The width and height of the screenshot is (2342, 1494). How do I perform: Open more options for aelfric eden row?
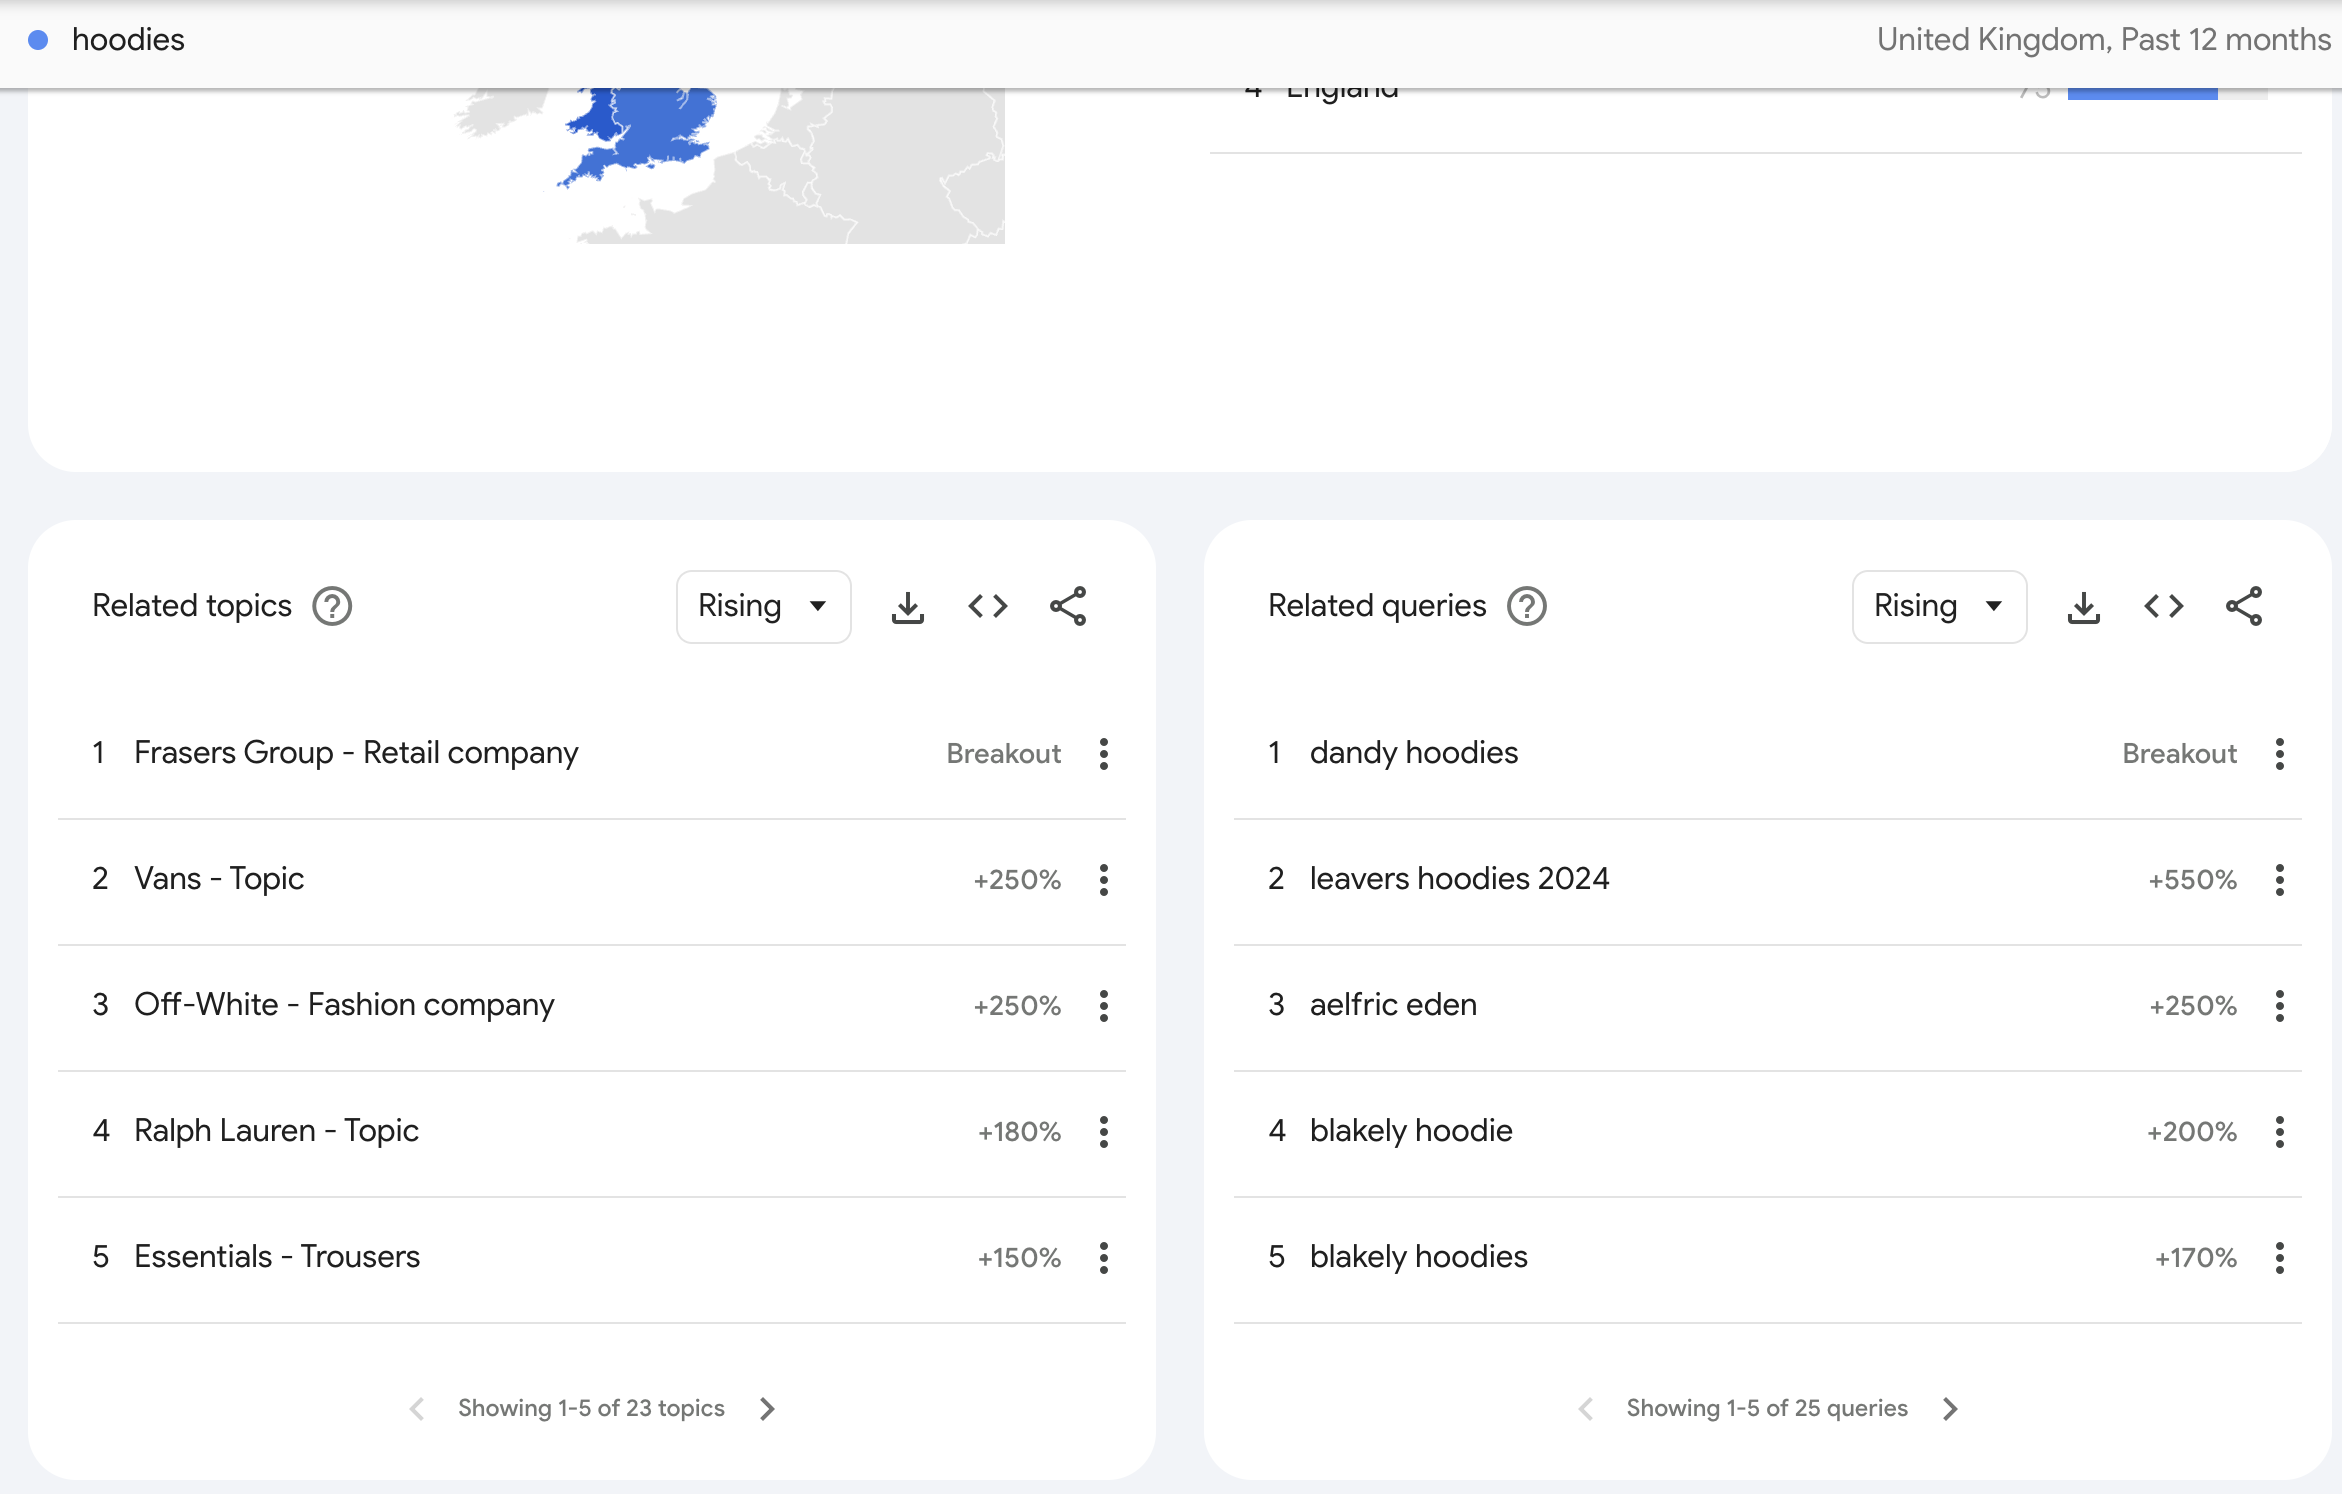pyautogui.click(x=2280, y=1006)
